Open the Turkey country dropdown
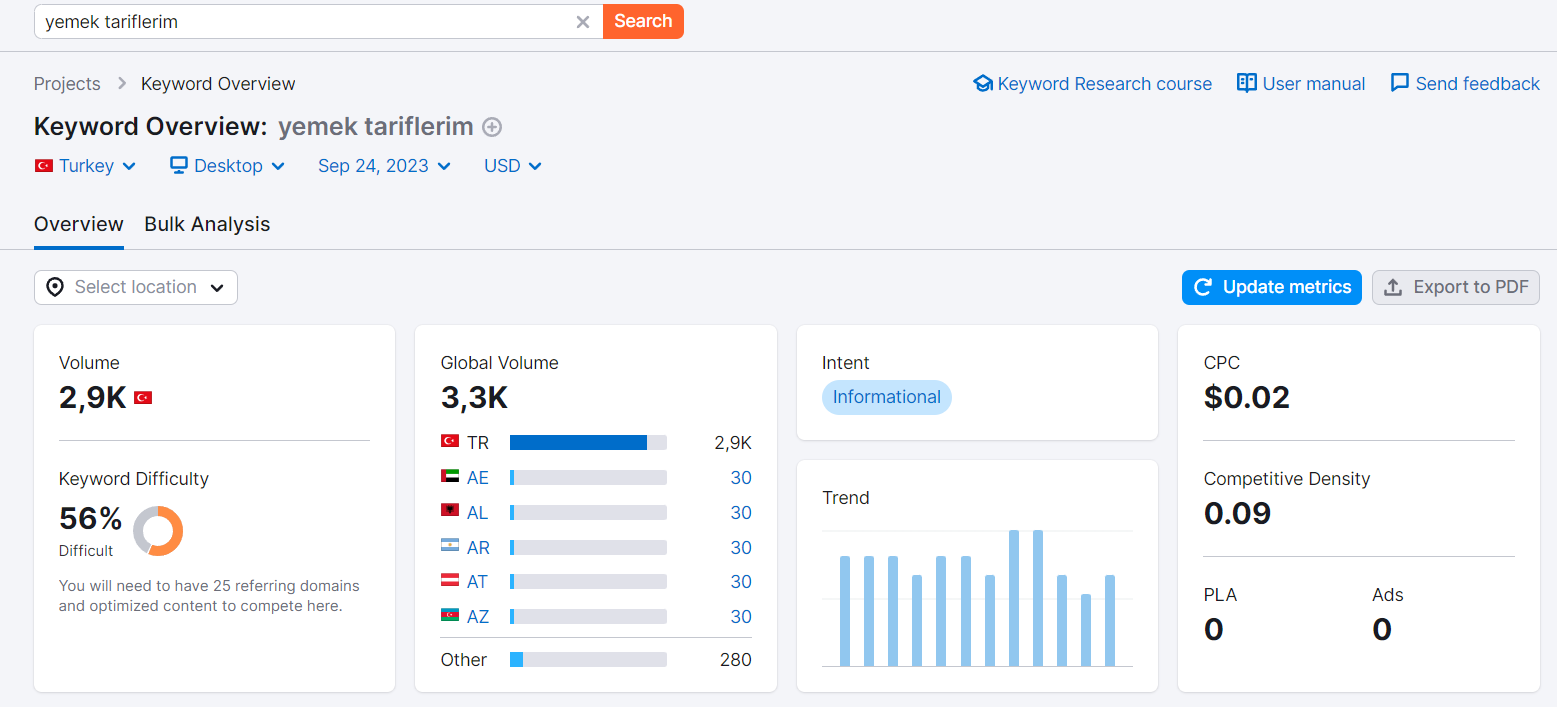Viewport: 1557px width, 707px height. click(x=86, y=166)
